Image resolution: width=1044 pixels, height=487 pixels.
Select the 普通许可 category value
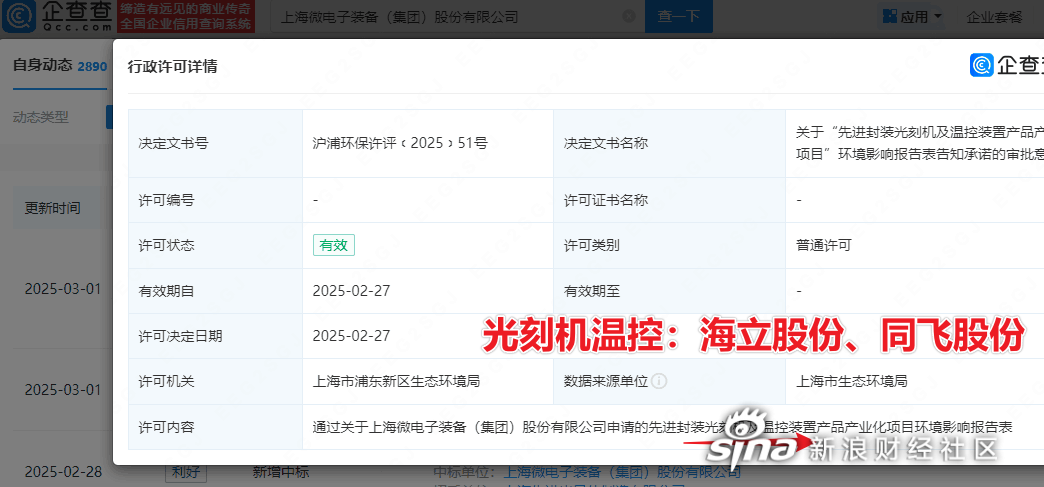(x=824, y=245)
